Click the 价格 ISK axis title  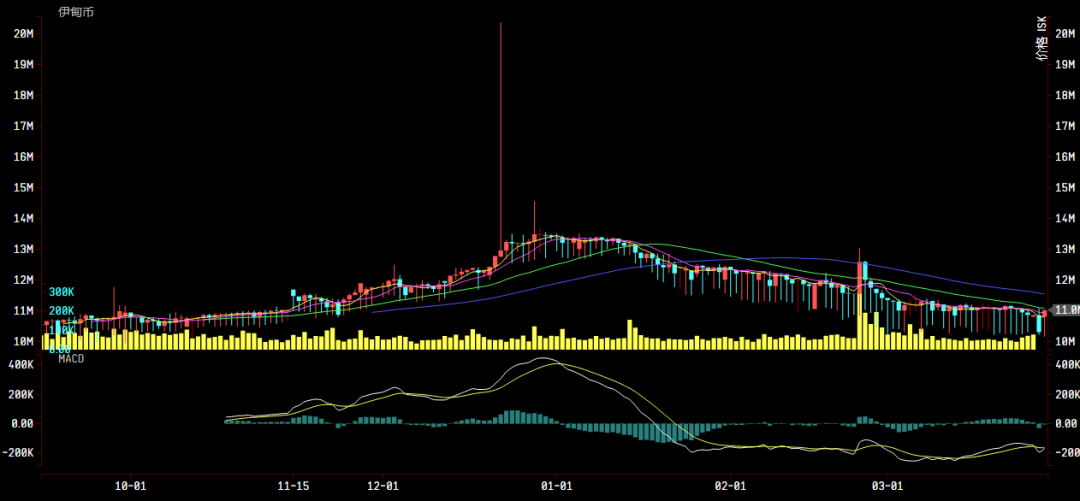pyautogui.click(x=1042, y=38)
